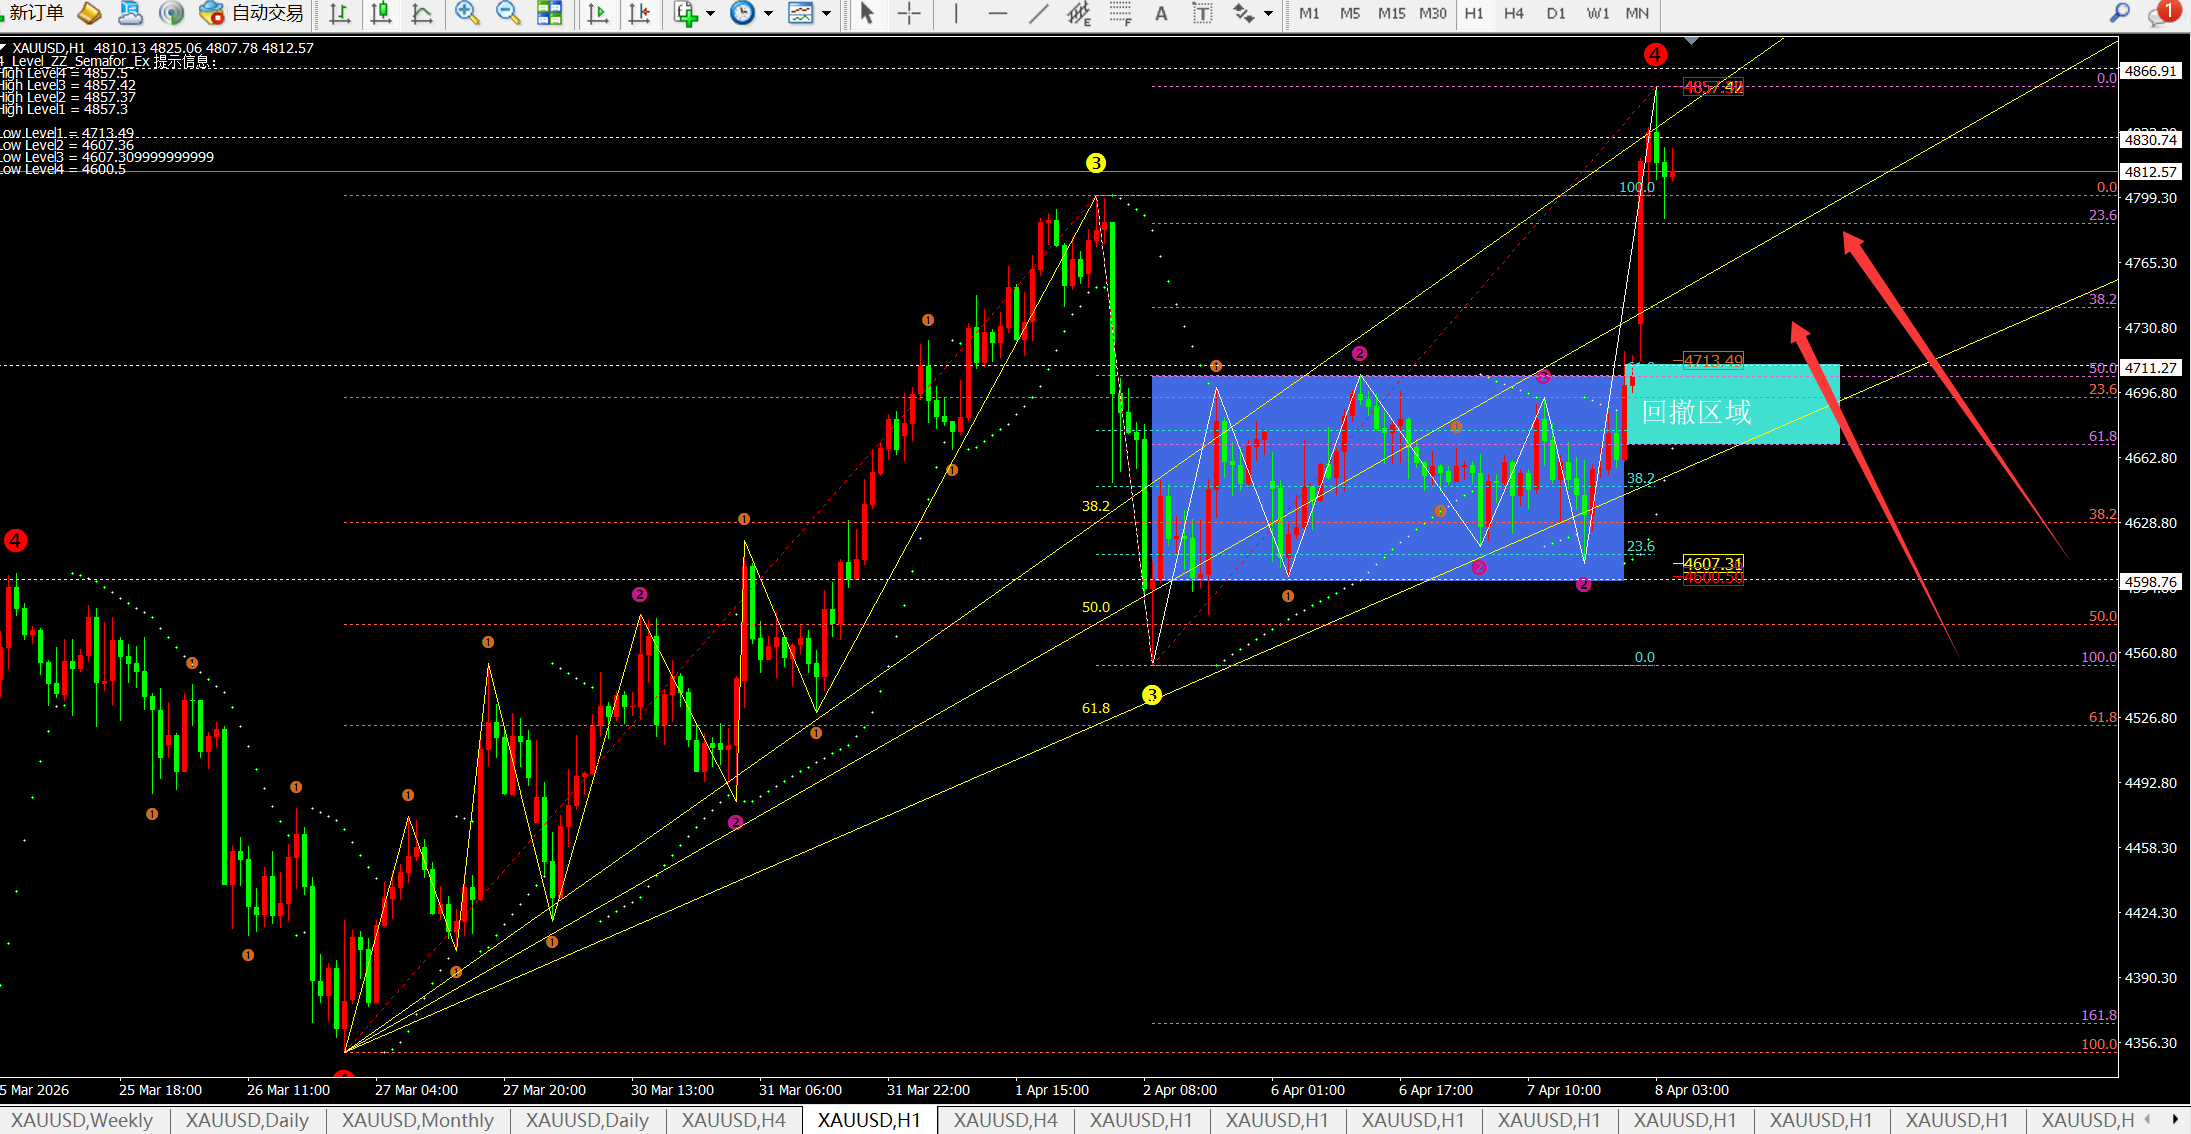Select the vertical line tool

pos(956,13)
